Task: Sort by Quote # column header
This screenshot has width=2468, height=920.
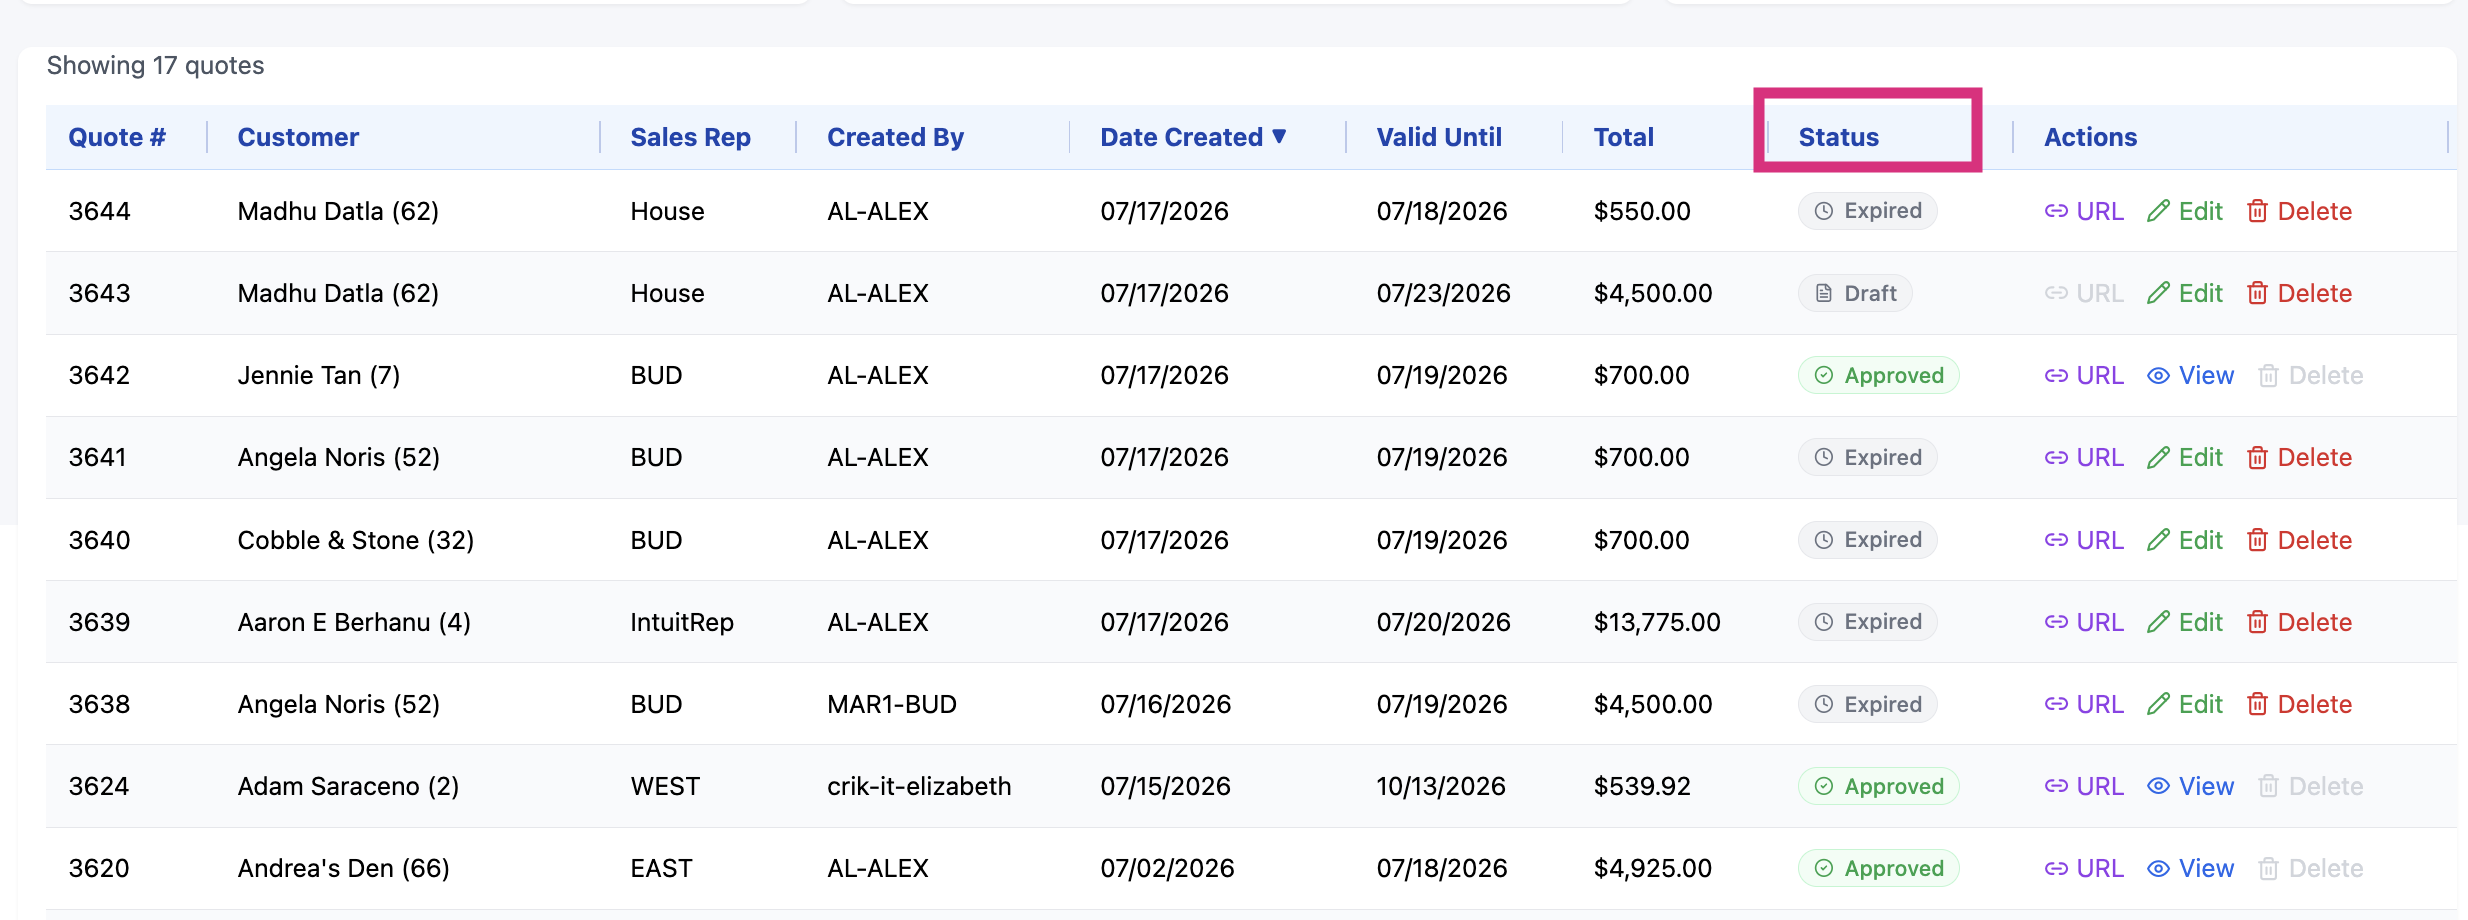Action: click(x=117, y=137)
